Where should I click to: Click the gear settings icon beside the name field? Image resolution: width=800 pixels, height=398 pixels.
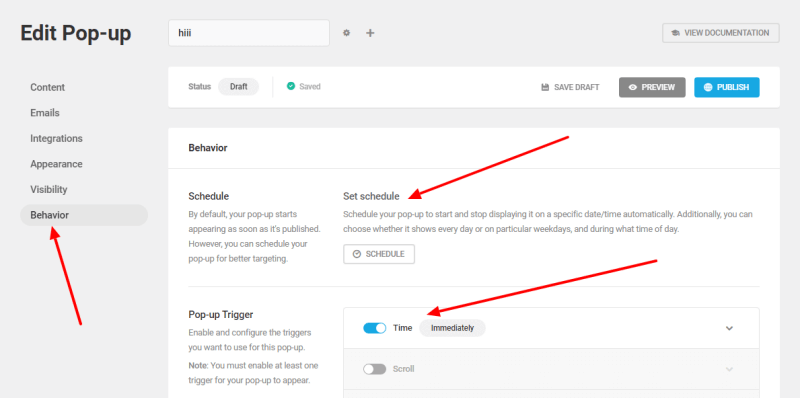click(x=346, y=33)
